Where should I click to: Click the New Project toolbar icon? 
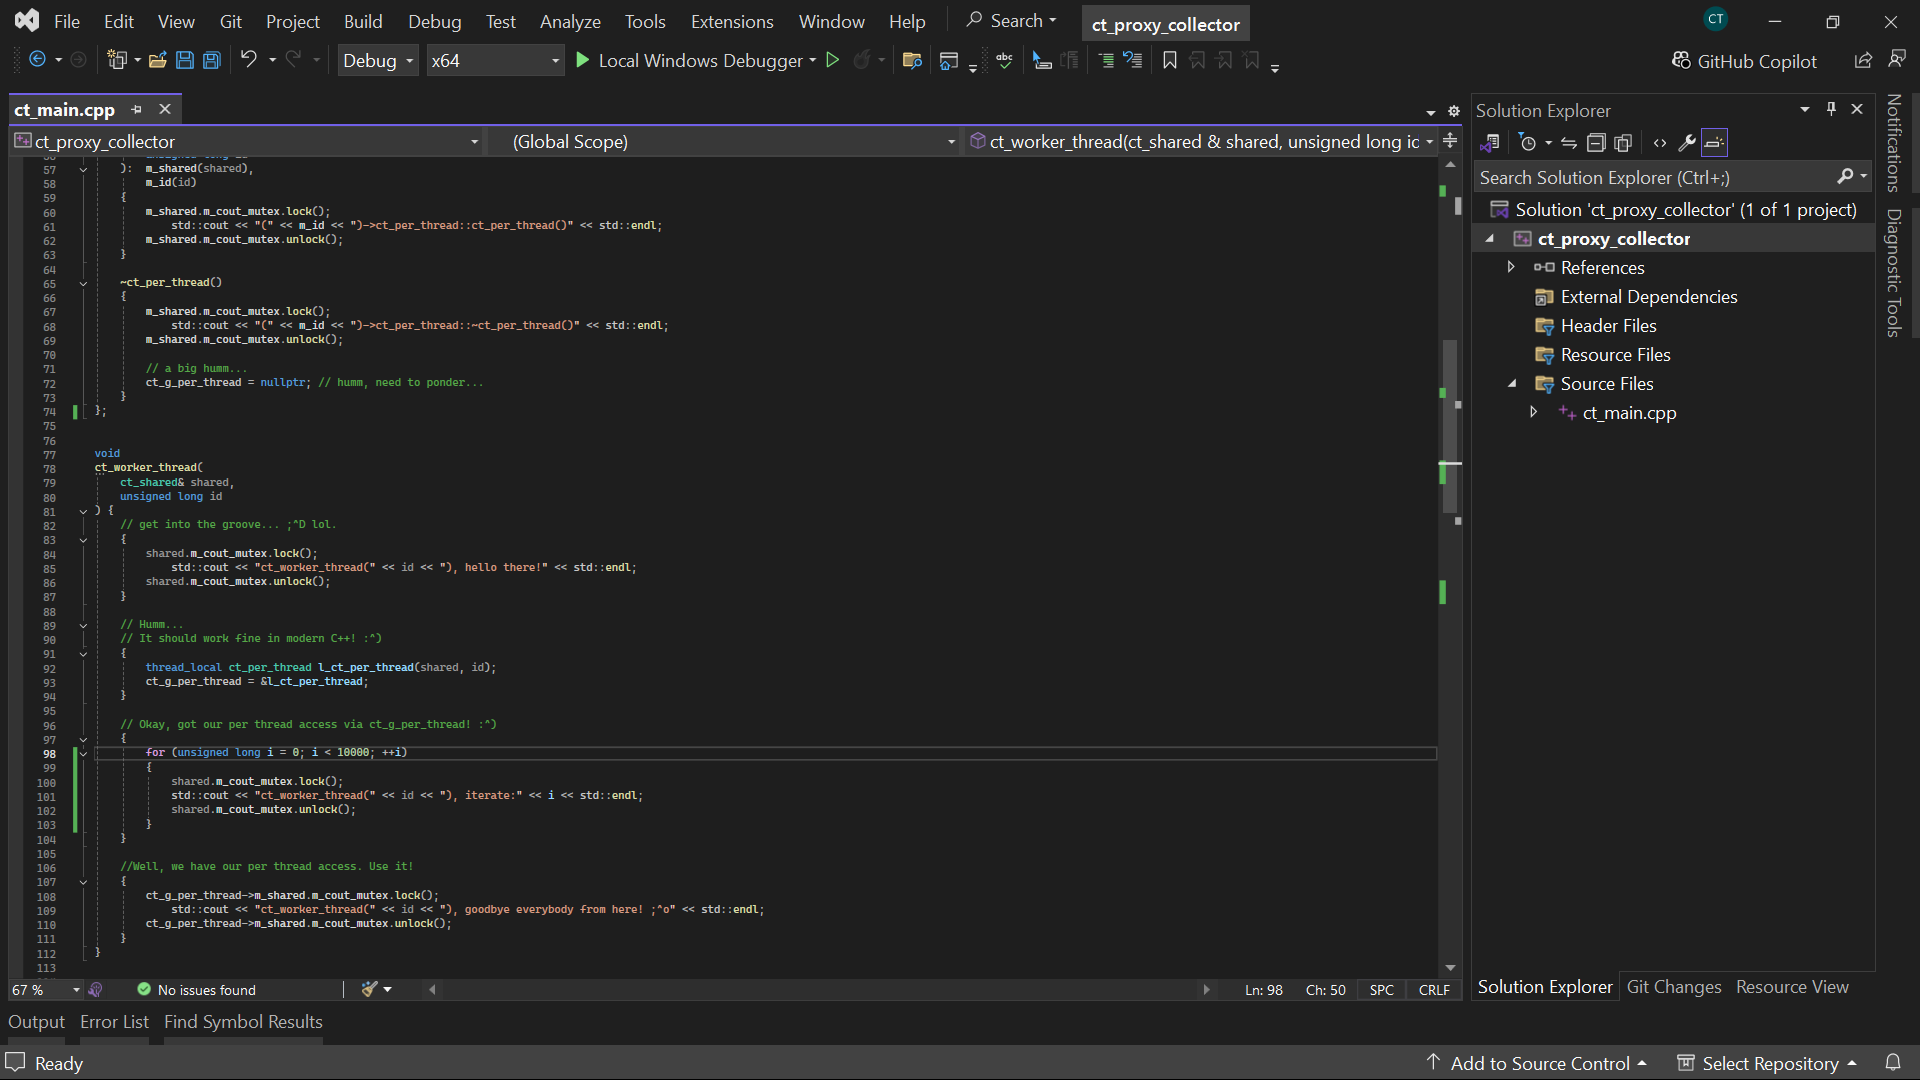[117, 60]
